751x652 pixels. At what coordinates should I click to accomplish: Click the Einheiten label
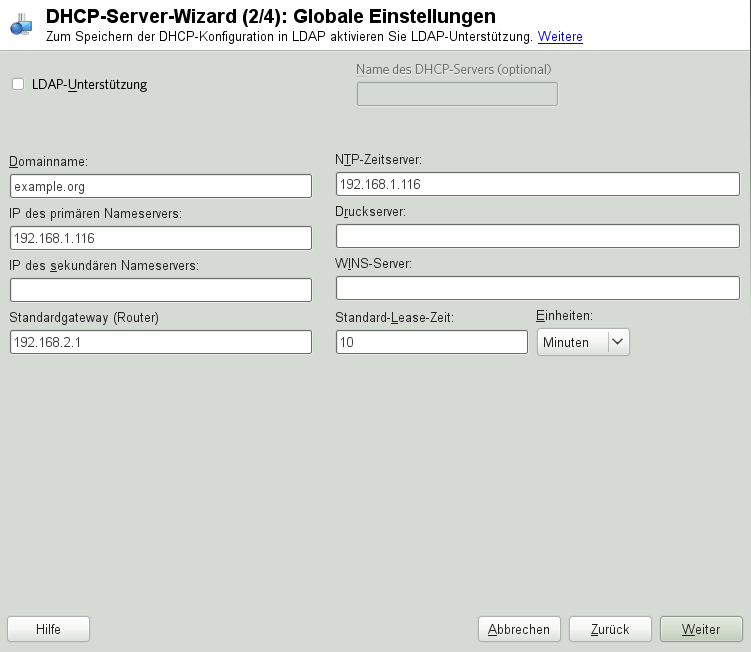click(x=564, y=316)
